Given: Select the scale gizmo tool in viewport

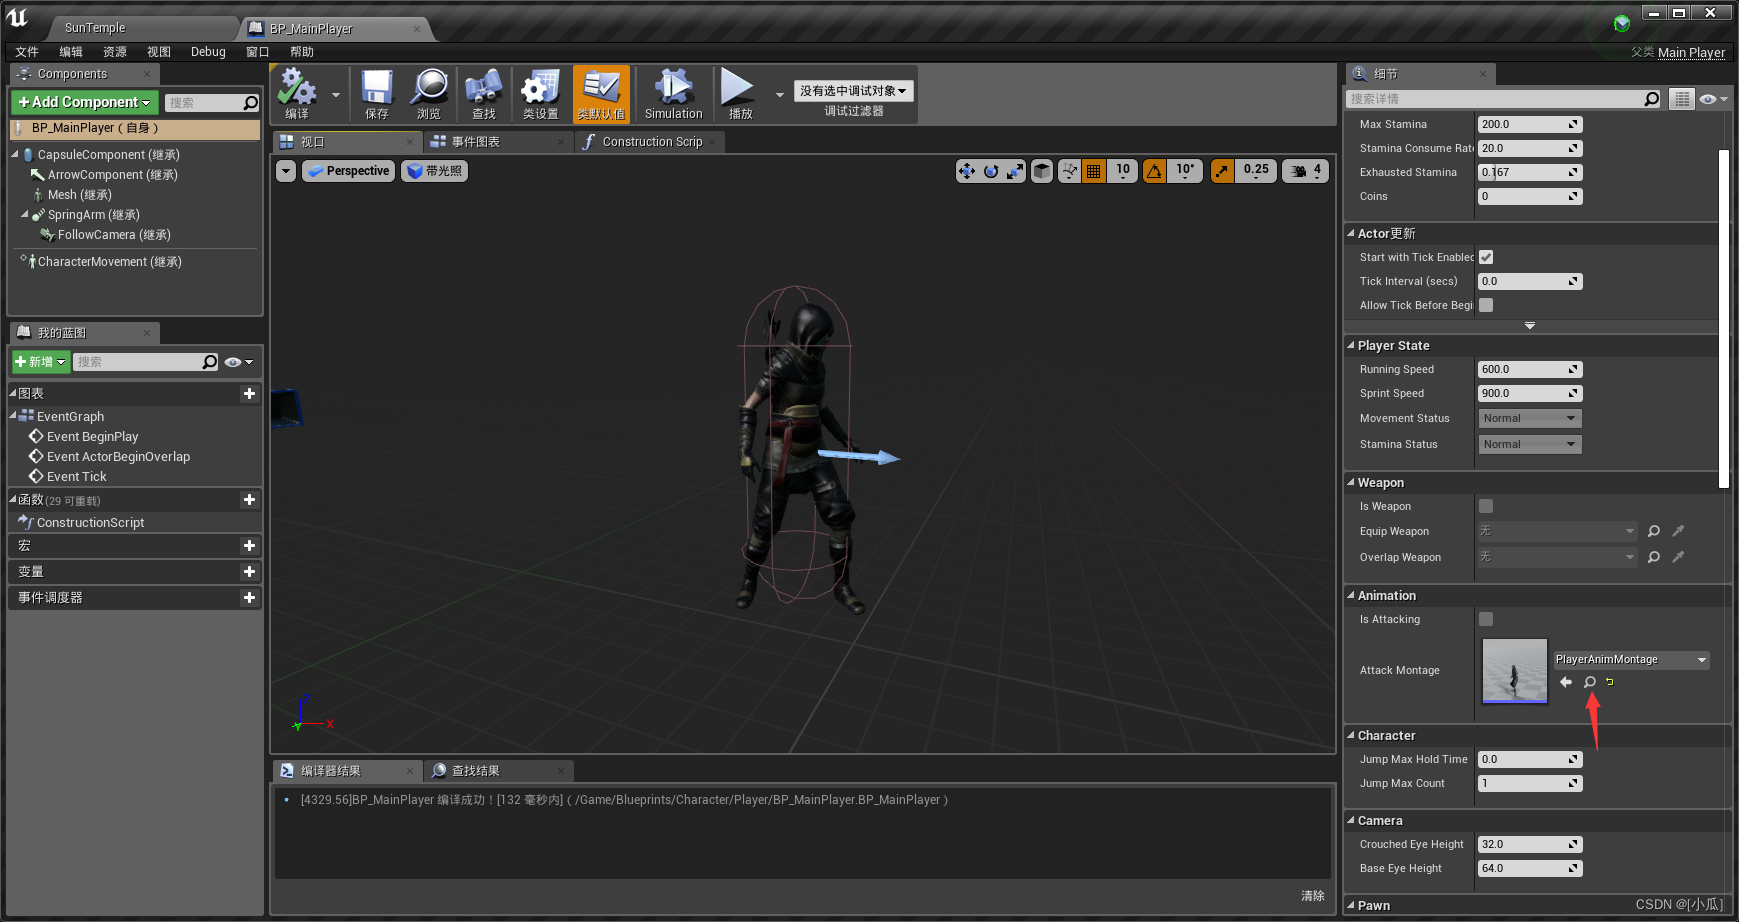Looking at the screenshot, I should point(1015,171).
